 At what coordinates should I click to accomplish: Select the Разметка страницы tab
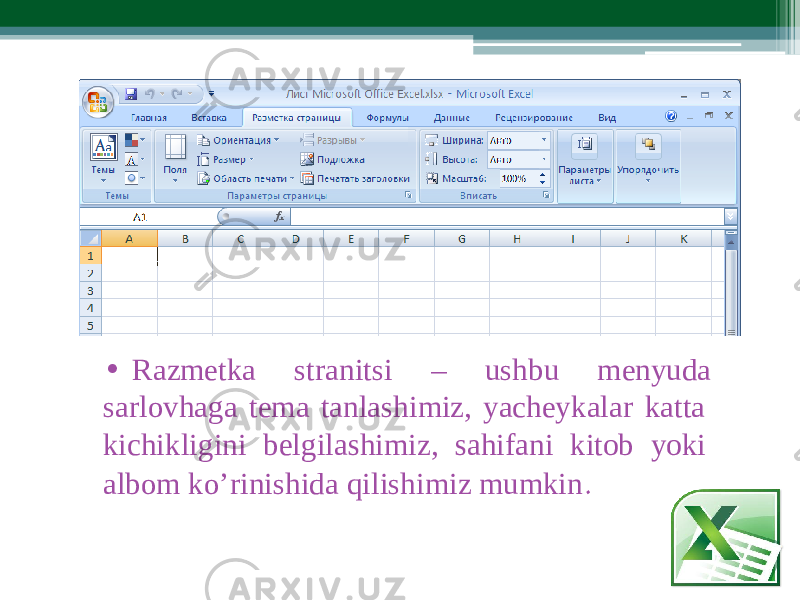(x=297, y=118)
